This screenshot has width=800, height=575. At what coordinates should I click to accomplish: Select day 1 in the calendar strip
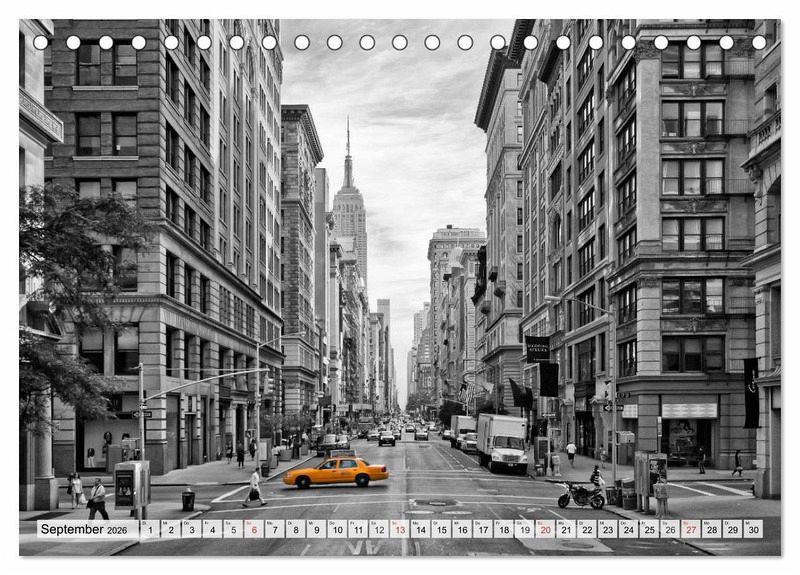(x=149, y=529)
